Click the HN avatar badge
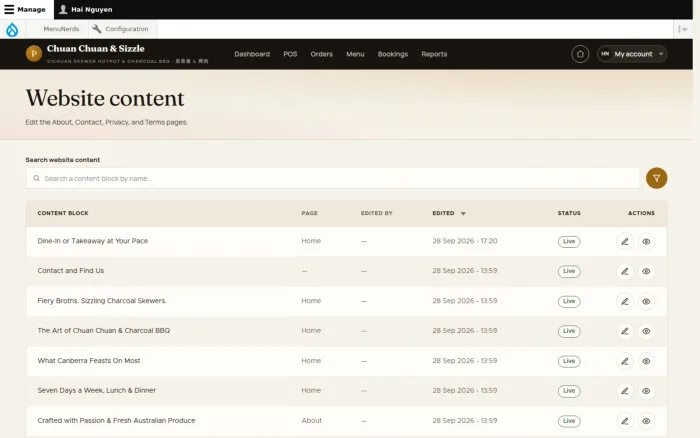 [x=605, y=54]
